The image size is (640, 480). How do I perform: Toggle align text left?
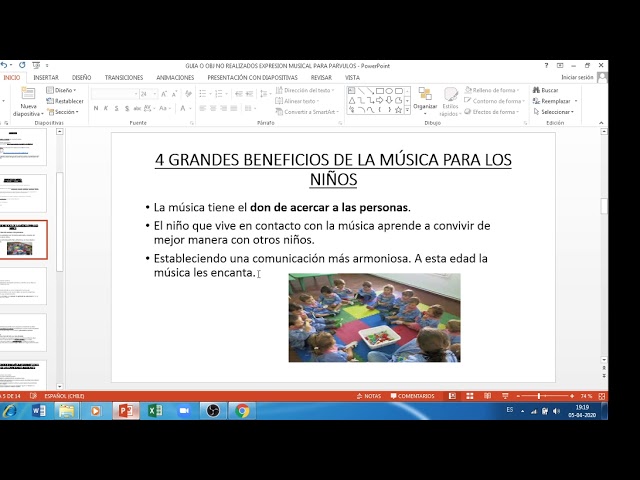click(x=203, y=108)
